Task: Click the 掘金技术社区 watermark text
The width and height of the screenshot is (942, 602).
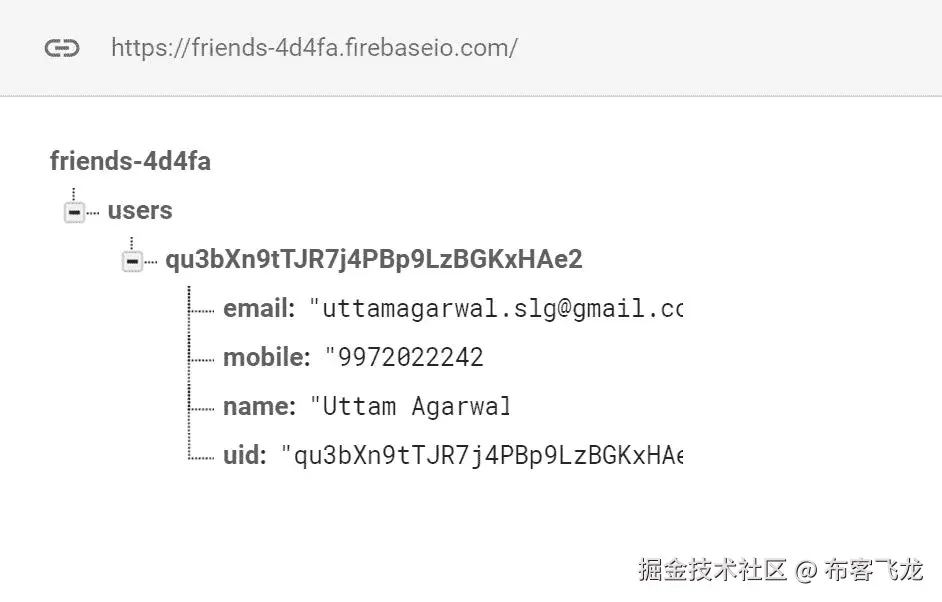Action: click(x=713, y=570)
